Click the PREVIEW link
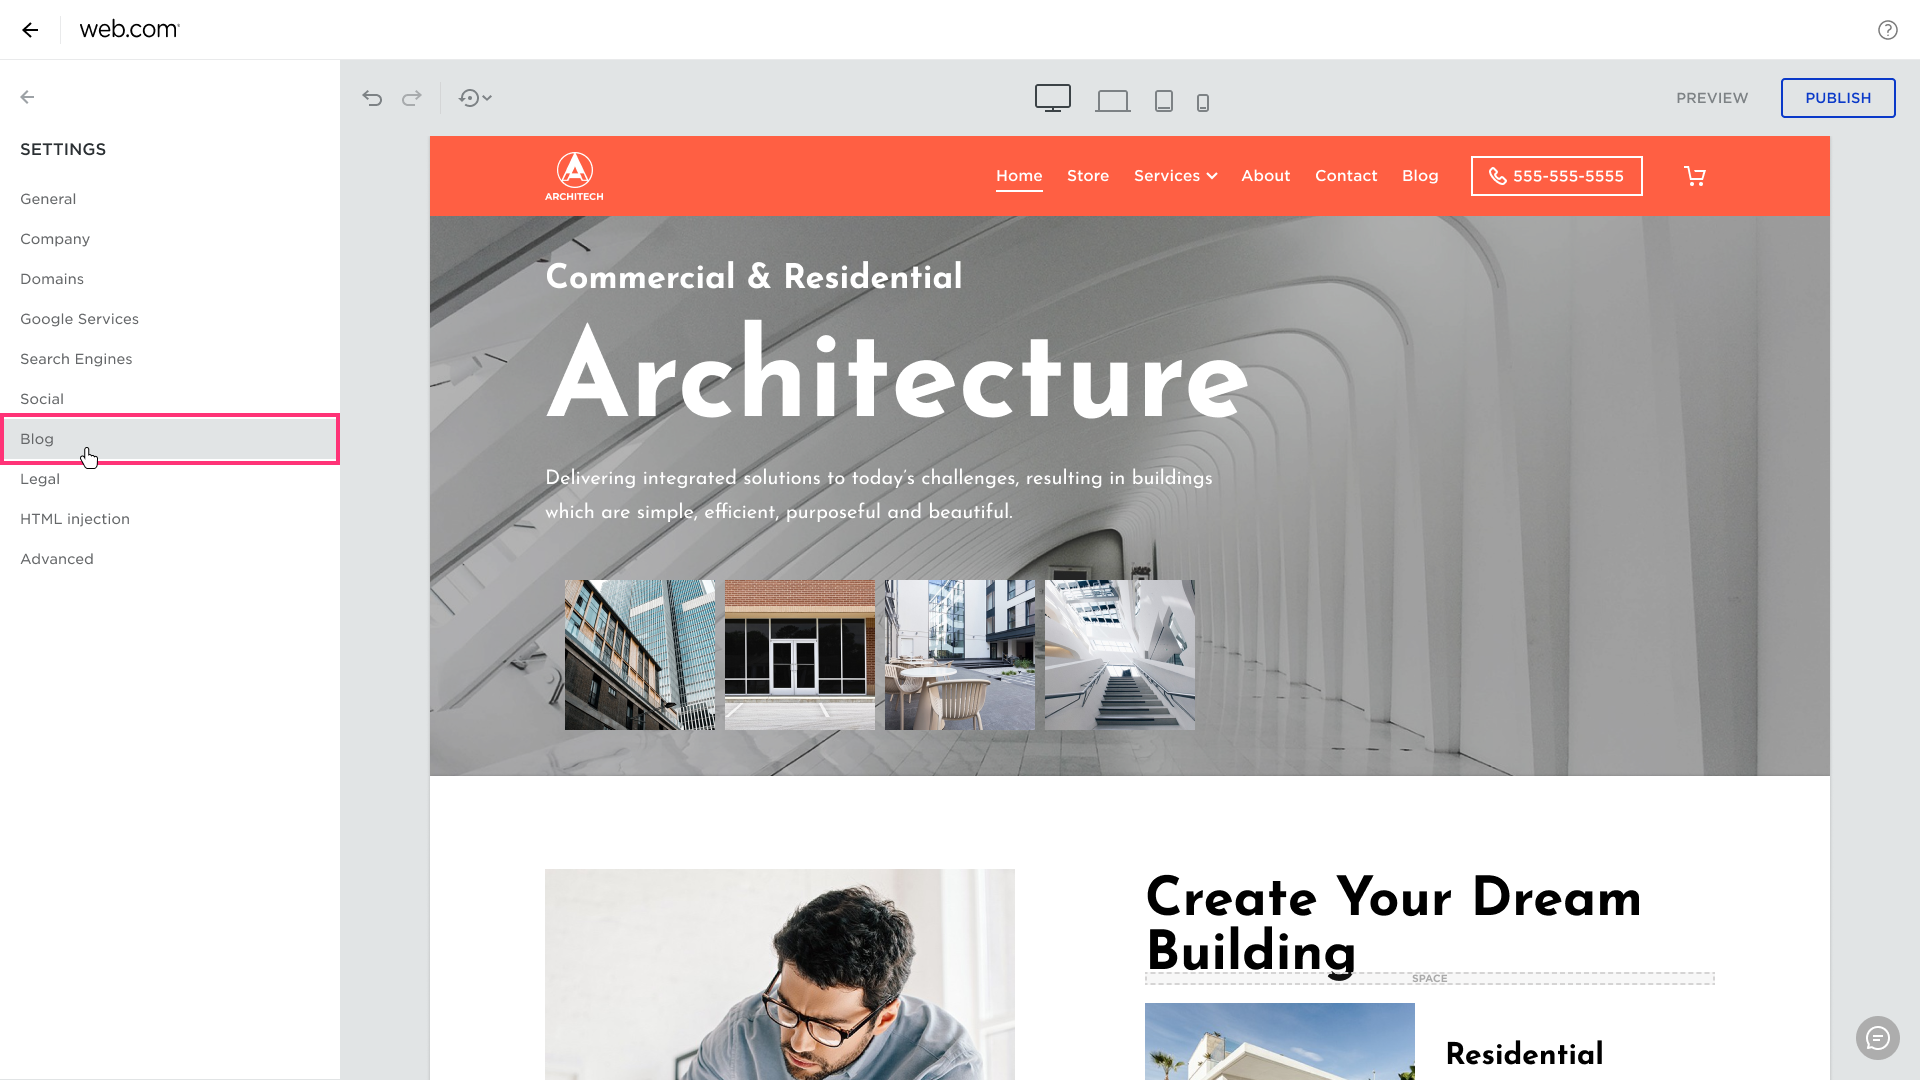Screen dimensions: 1920x1080 (x=1712, y=98)
